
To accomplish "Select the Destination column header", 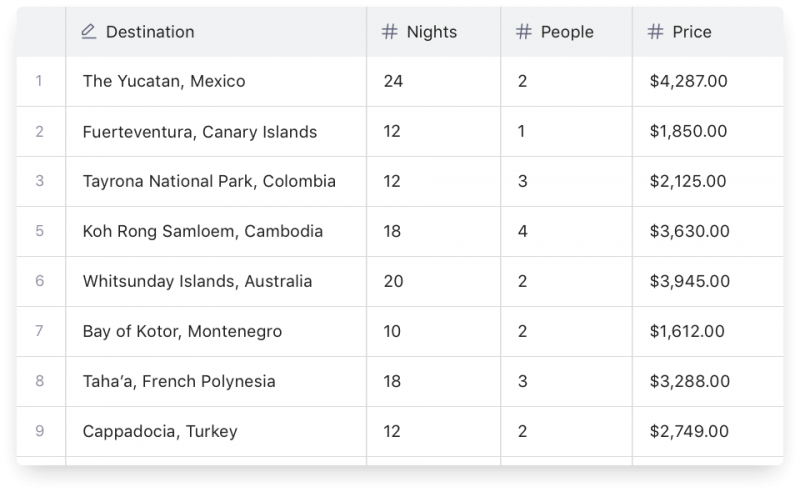I will point(150,32).
